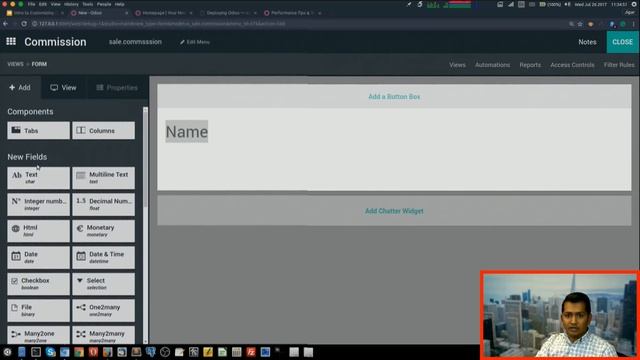The height and width of the screenshot is (360, 640).
Task: Add a Columns component
Action: (x=103, y=131)
